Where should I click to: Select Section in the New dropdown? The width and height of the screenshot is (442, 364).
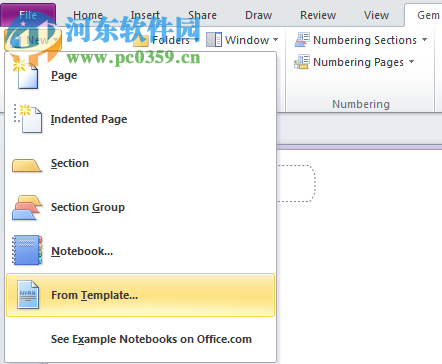140,163
